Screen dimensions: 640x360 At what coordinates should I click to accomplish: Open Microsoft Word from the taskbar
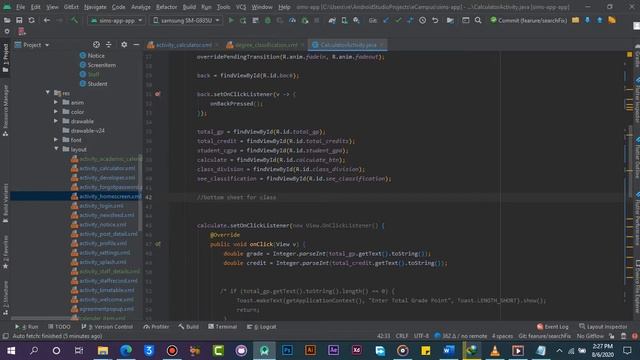coord(449,350)
